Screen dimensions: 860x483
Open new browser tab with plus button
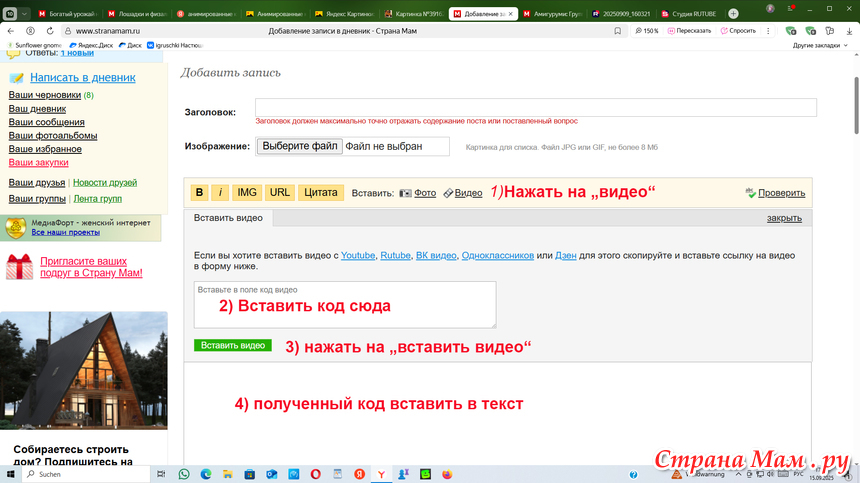[x=733, y=14]
